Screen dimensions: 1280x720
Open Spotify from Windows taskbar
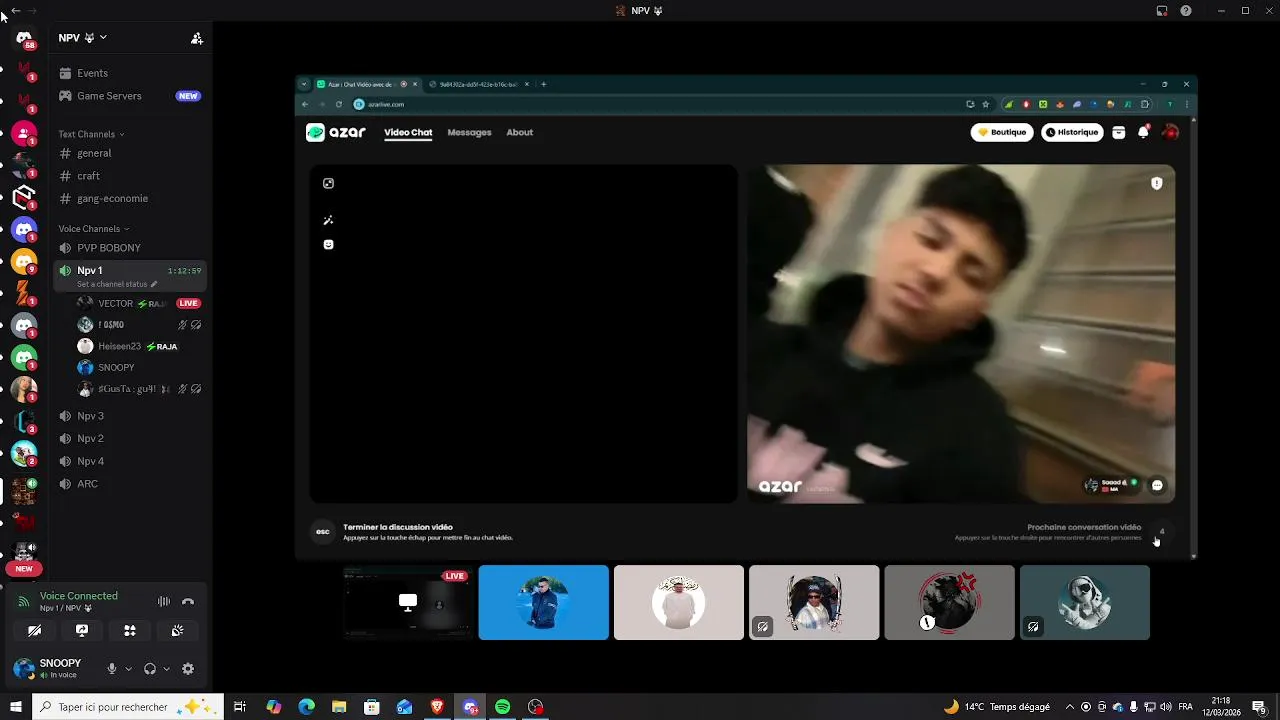click(503, 707)
